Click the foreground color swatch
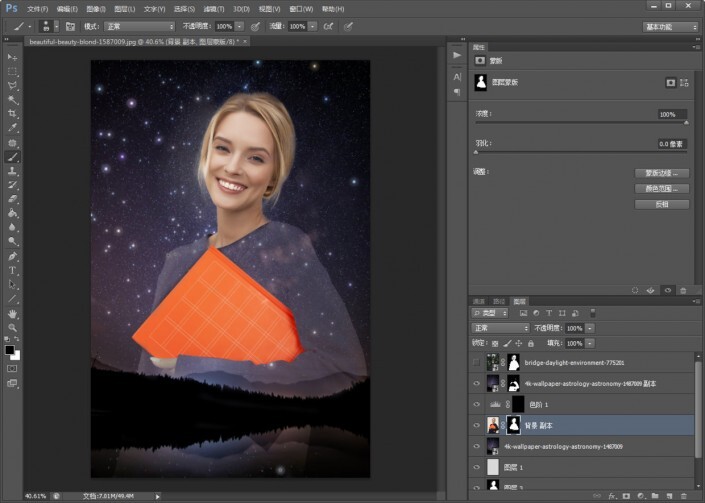The height and width of the screenshot is (503, 705). 10,350
